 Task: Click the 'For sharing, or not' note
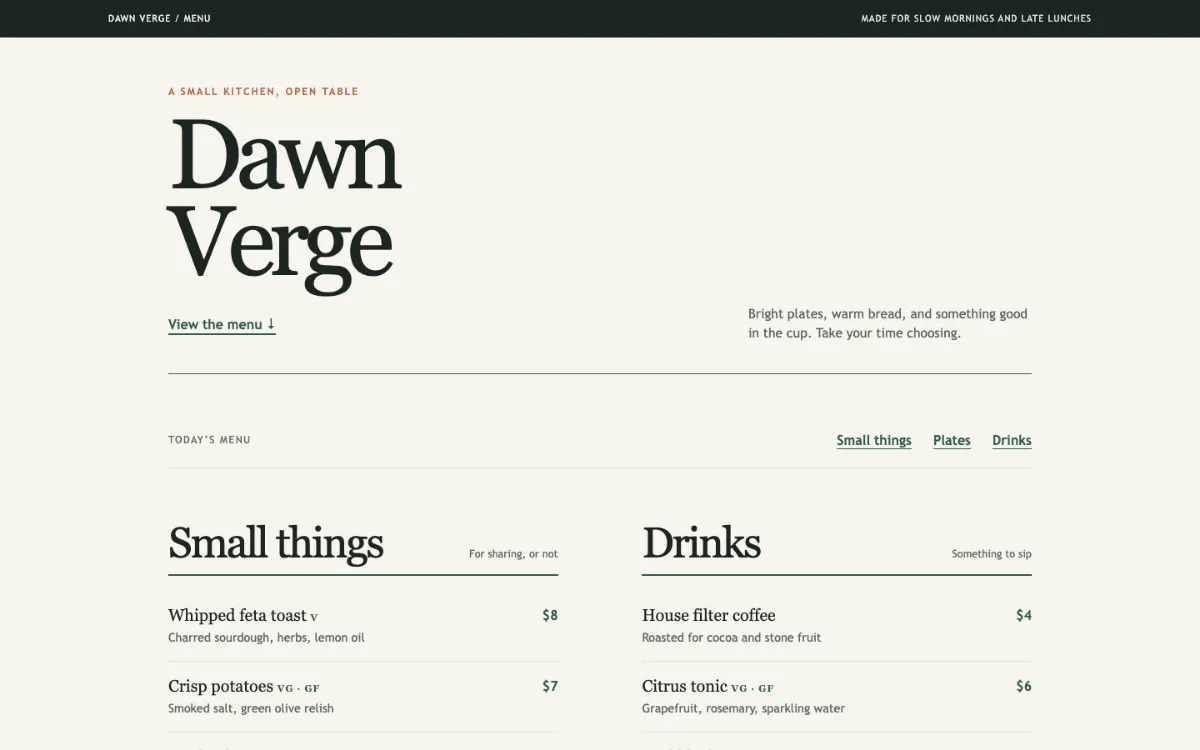coord(513,554)
